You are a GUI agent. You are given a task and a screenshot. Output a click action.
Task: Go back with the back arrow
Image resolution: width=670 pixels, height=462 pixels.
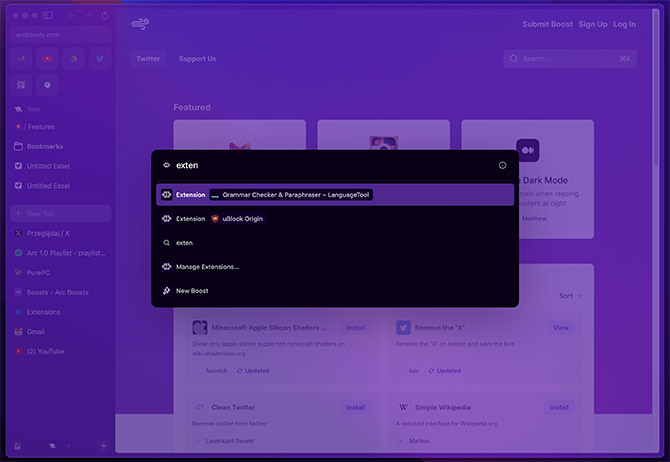72,15
